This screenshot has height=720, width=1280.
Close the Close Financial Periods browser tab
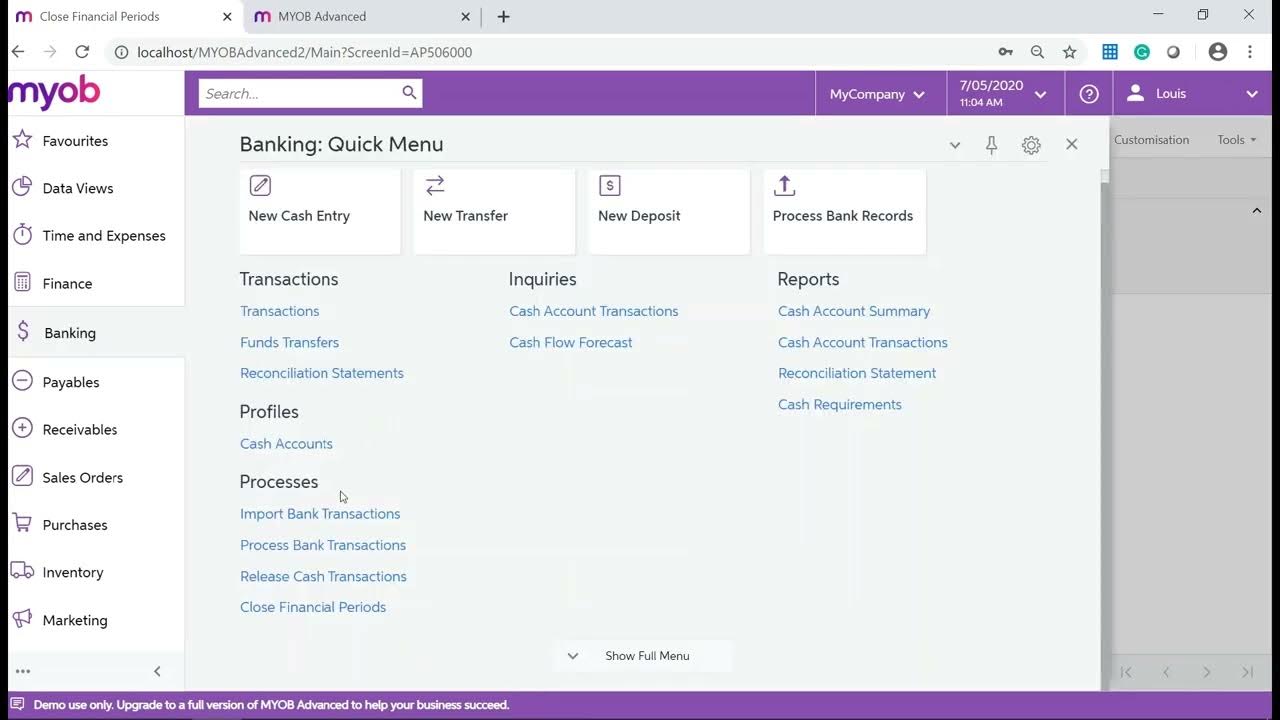tap(227, 16)
